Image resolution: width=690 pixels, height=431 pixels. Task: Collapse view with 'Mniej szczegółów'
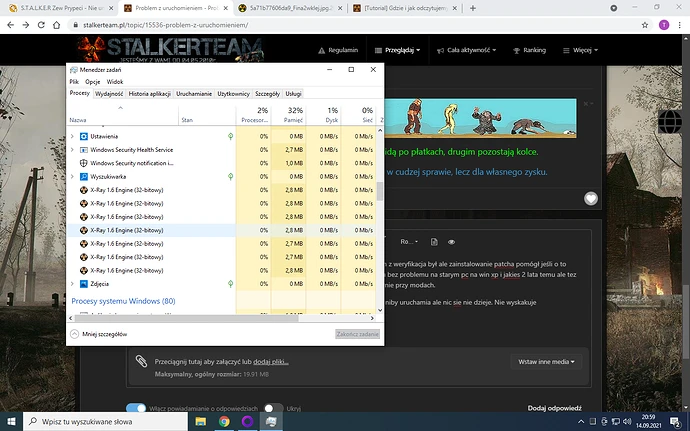tap(99, 334)
